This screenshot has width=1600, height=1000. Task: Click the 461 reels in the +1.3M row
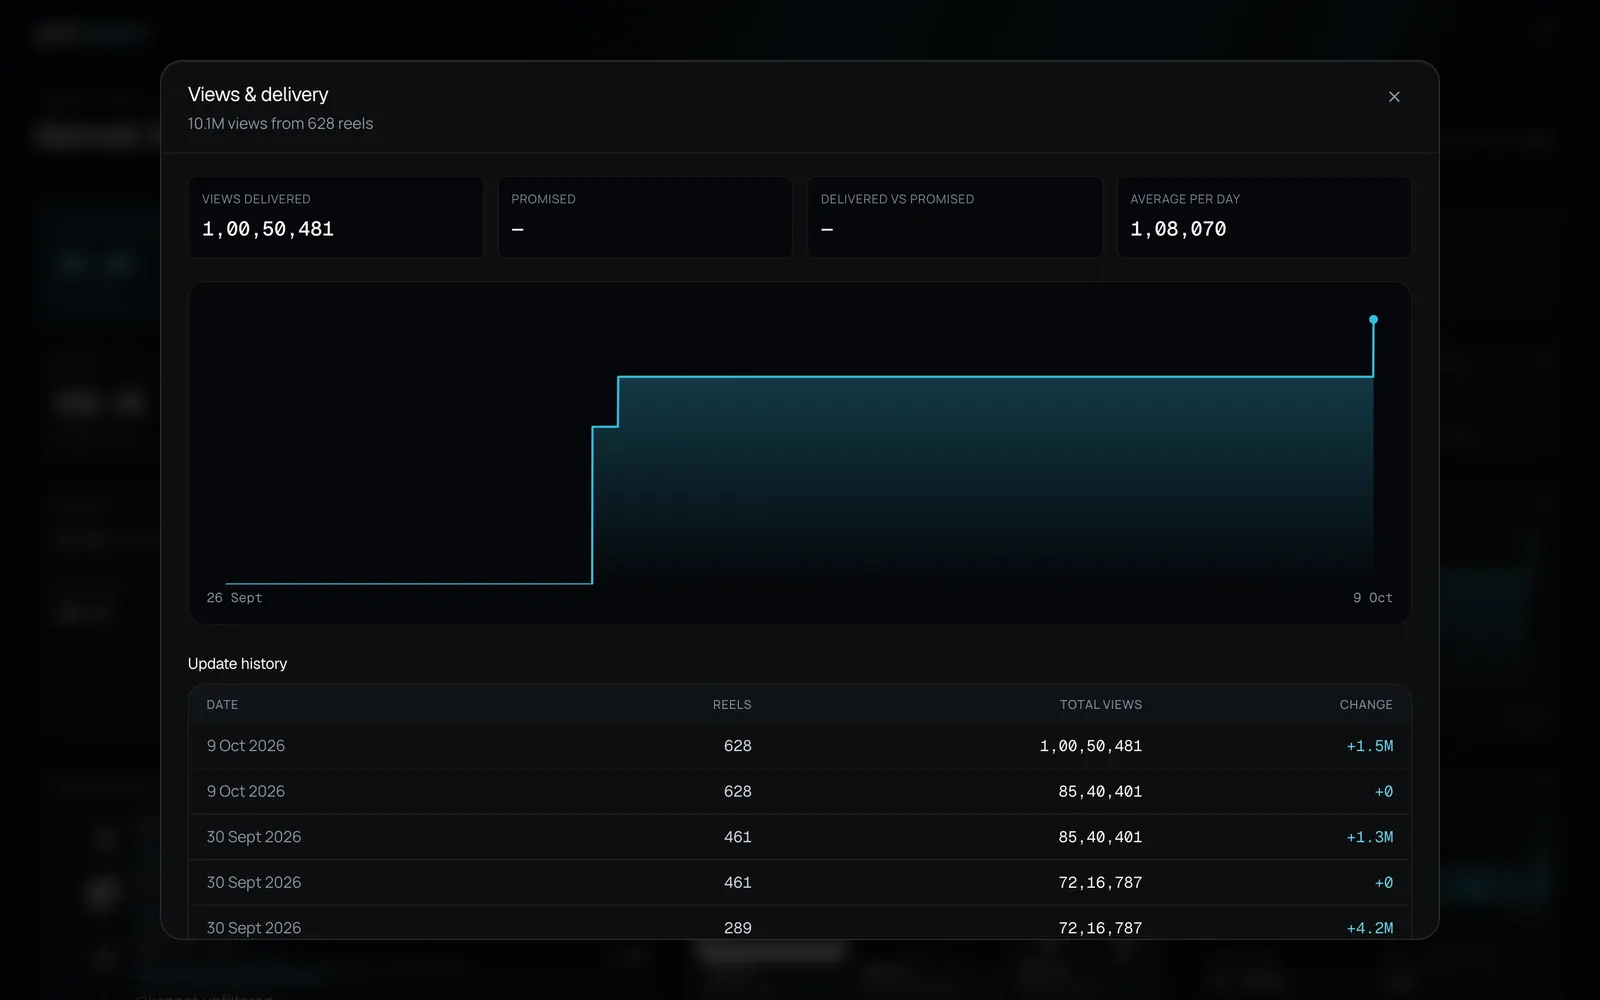738,837
